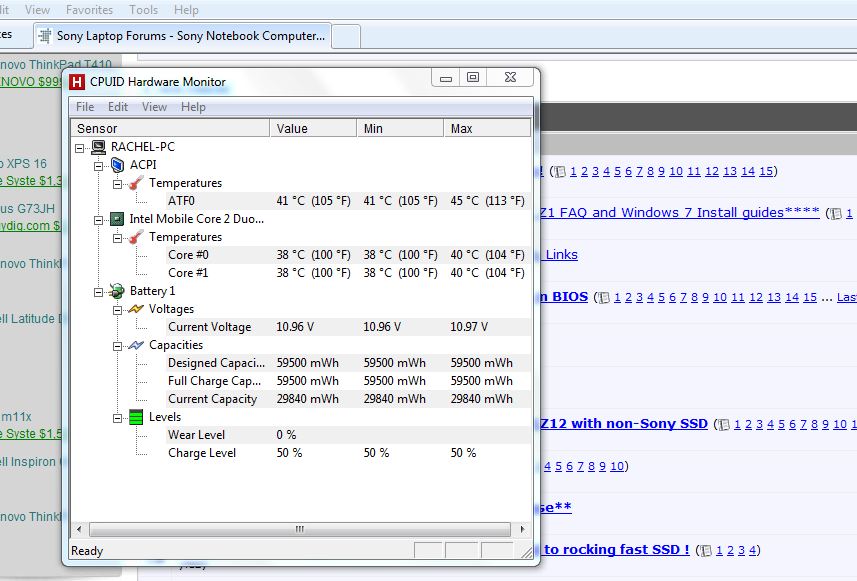857x581 pixels.
Task: Click the Voltages lightning icon
Action: (x=136, y=309)
